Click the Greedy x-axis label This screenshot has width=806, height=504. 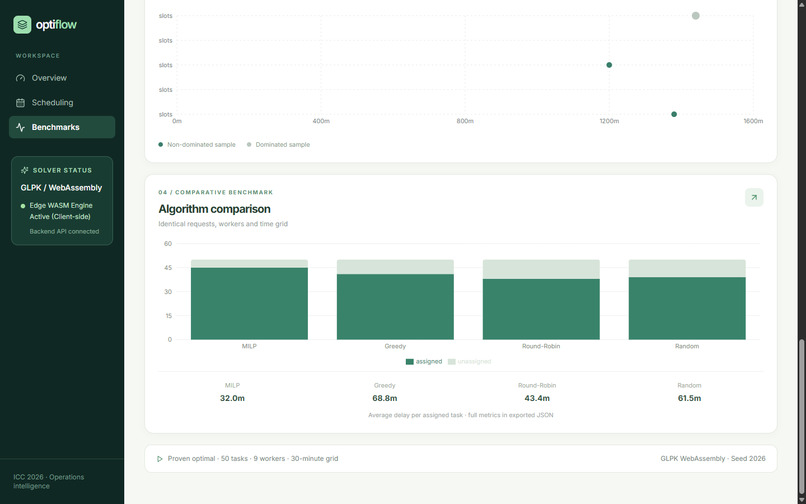tap(395, 346)
